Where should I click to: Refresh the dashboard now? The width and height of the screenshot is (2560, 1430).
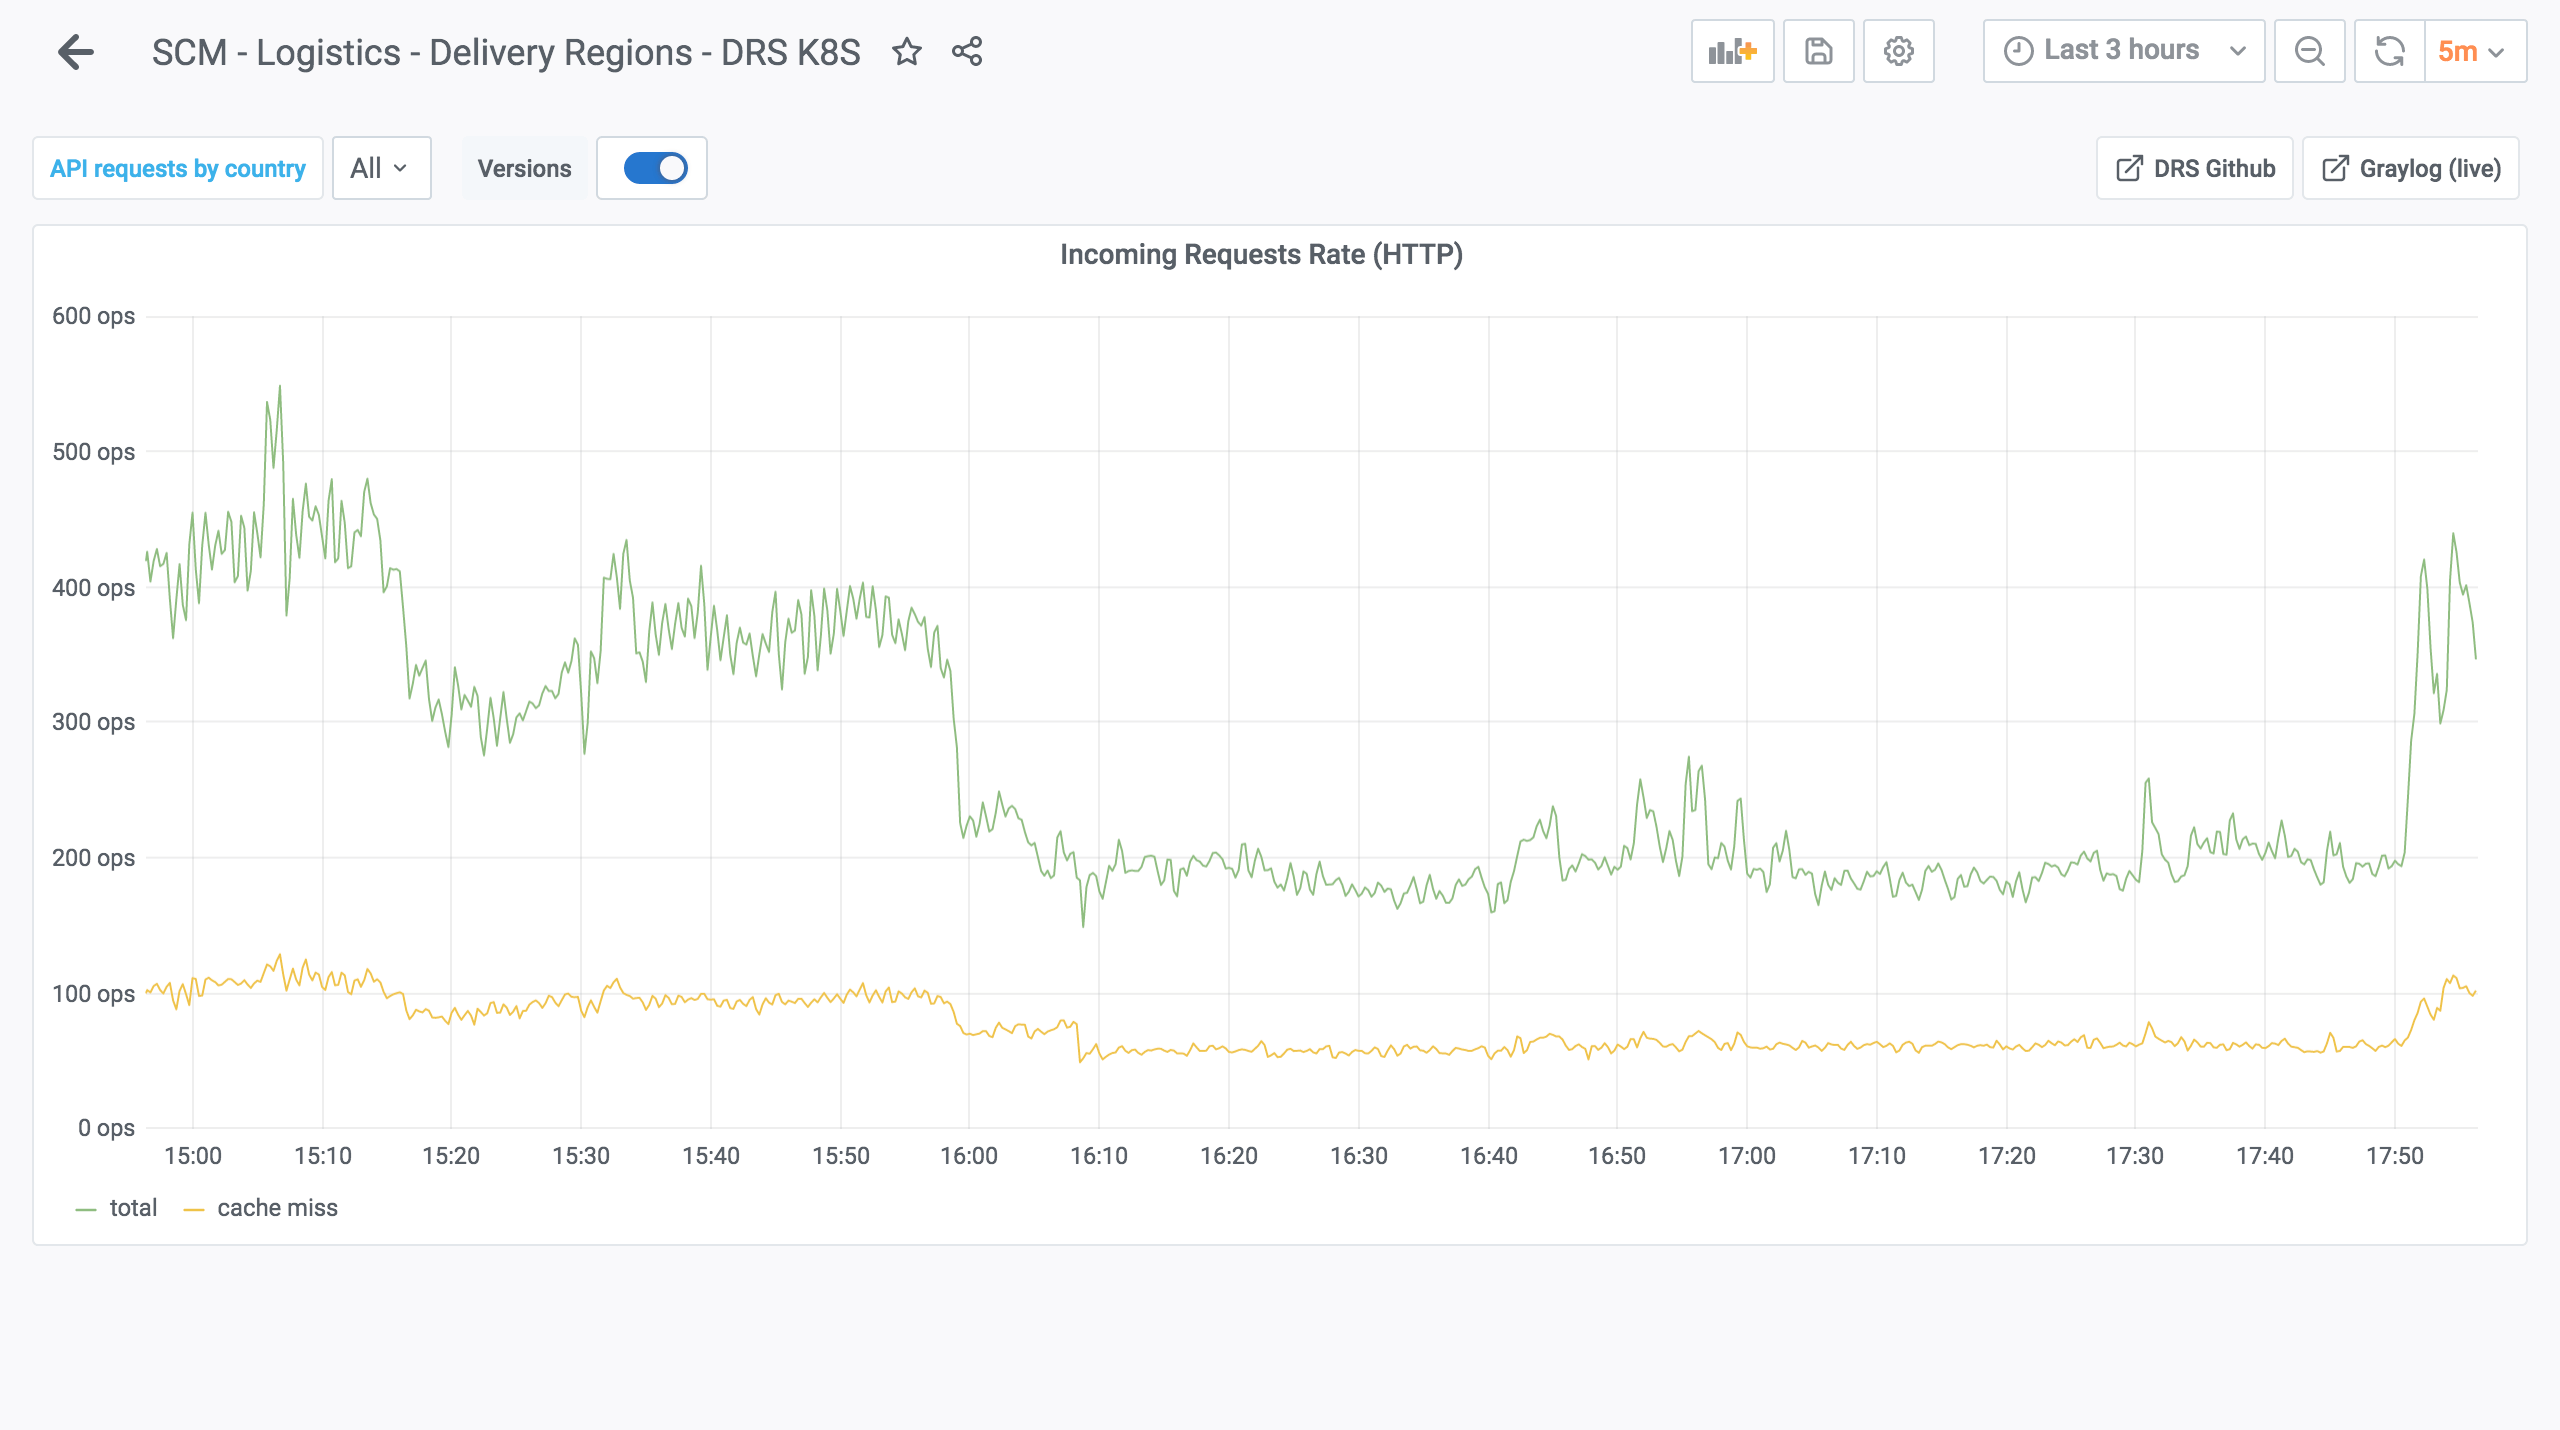coord(2390,51)
